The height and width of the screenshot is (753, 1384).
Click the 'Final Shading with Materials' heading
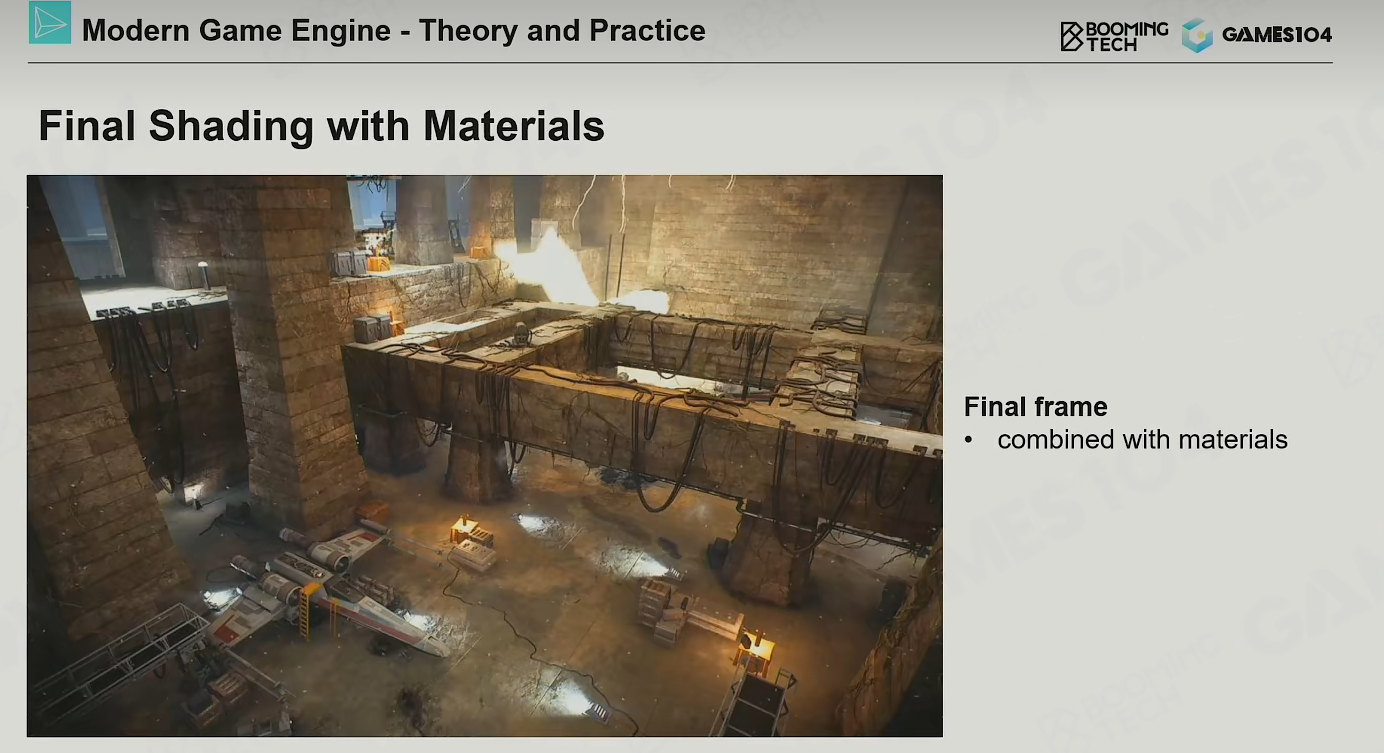coord(321,126)
